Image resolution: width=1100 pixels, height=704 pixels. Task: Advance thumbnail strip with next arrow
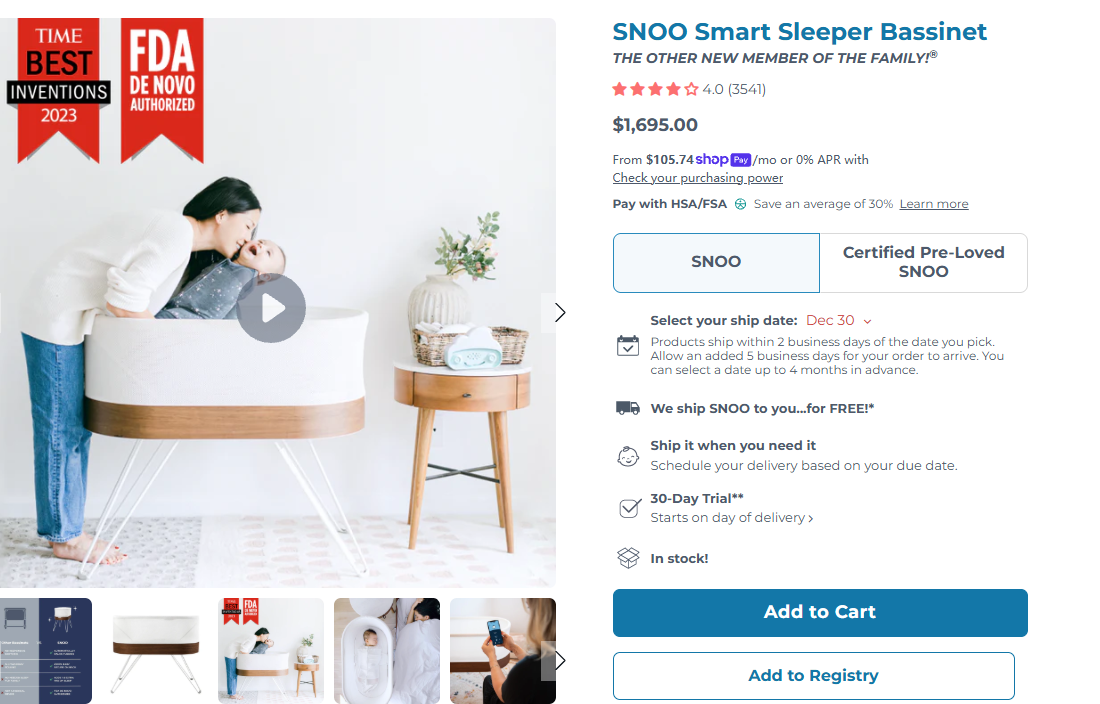(x=559, y=660)
